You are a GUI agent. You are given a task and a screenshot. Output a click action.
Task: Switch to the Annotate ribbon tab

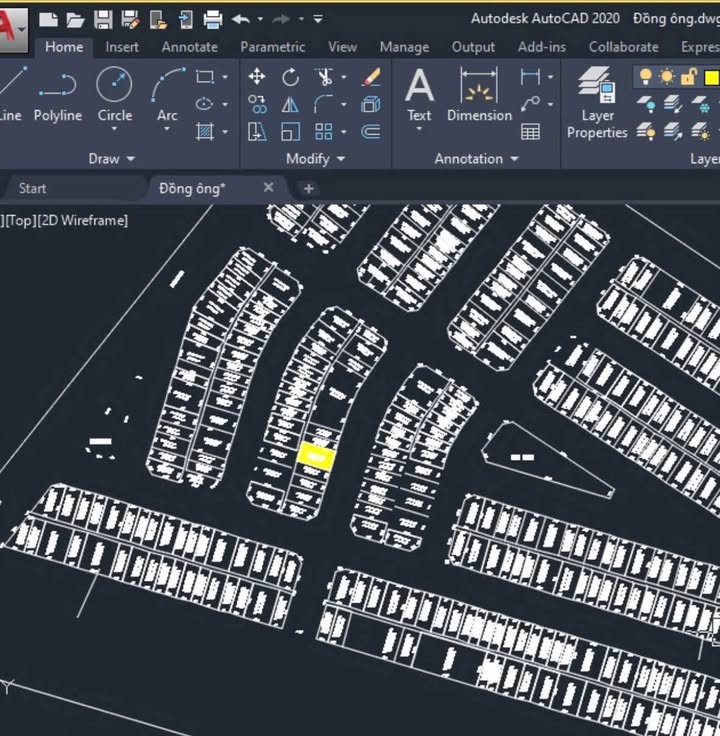pyautogui.click(x=189, y=46)
